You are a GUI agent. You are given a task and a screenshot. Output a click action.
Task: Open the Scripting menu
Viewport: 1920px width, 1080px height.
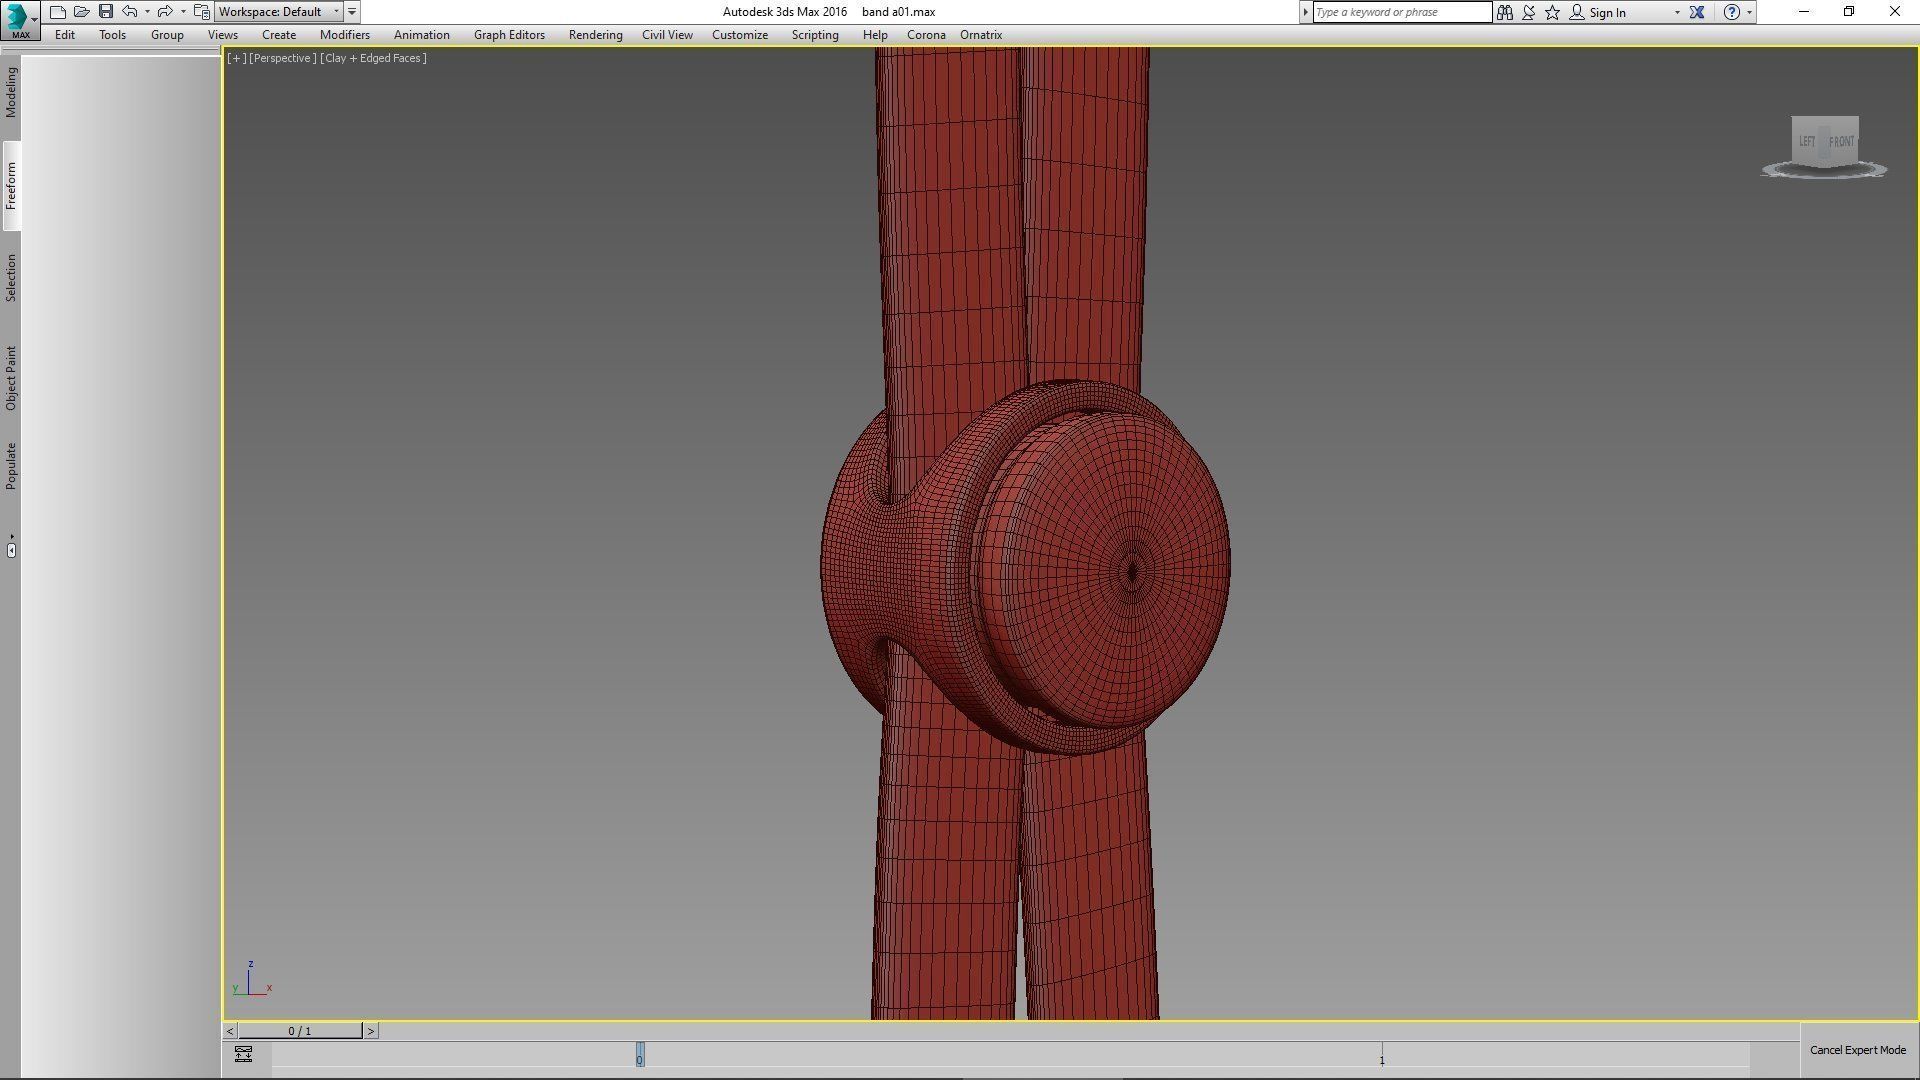click(x=815, y=35)
